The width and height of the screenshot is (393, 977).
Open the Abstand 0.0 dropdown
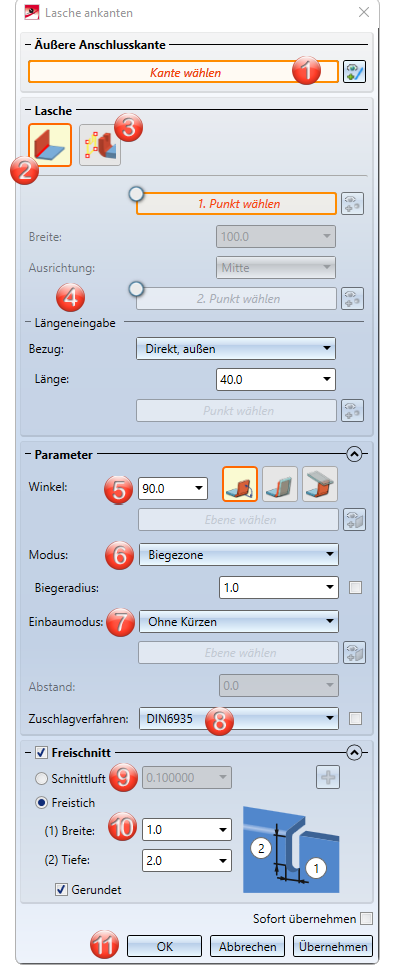[279, 685]
